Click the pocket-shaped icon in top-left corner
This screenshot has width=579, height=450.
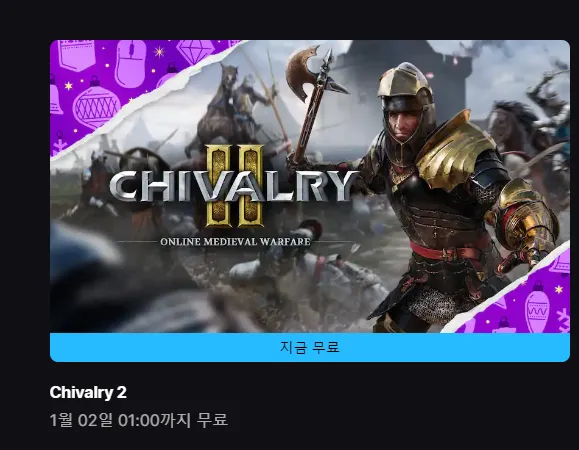point(76,55)
